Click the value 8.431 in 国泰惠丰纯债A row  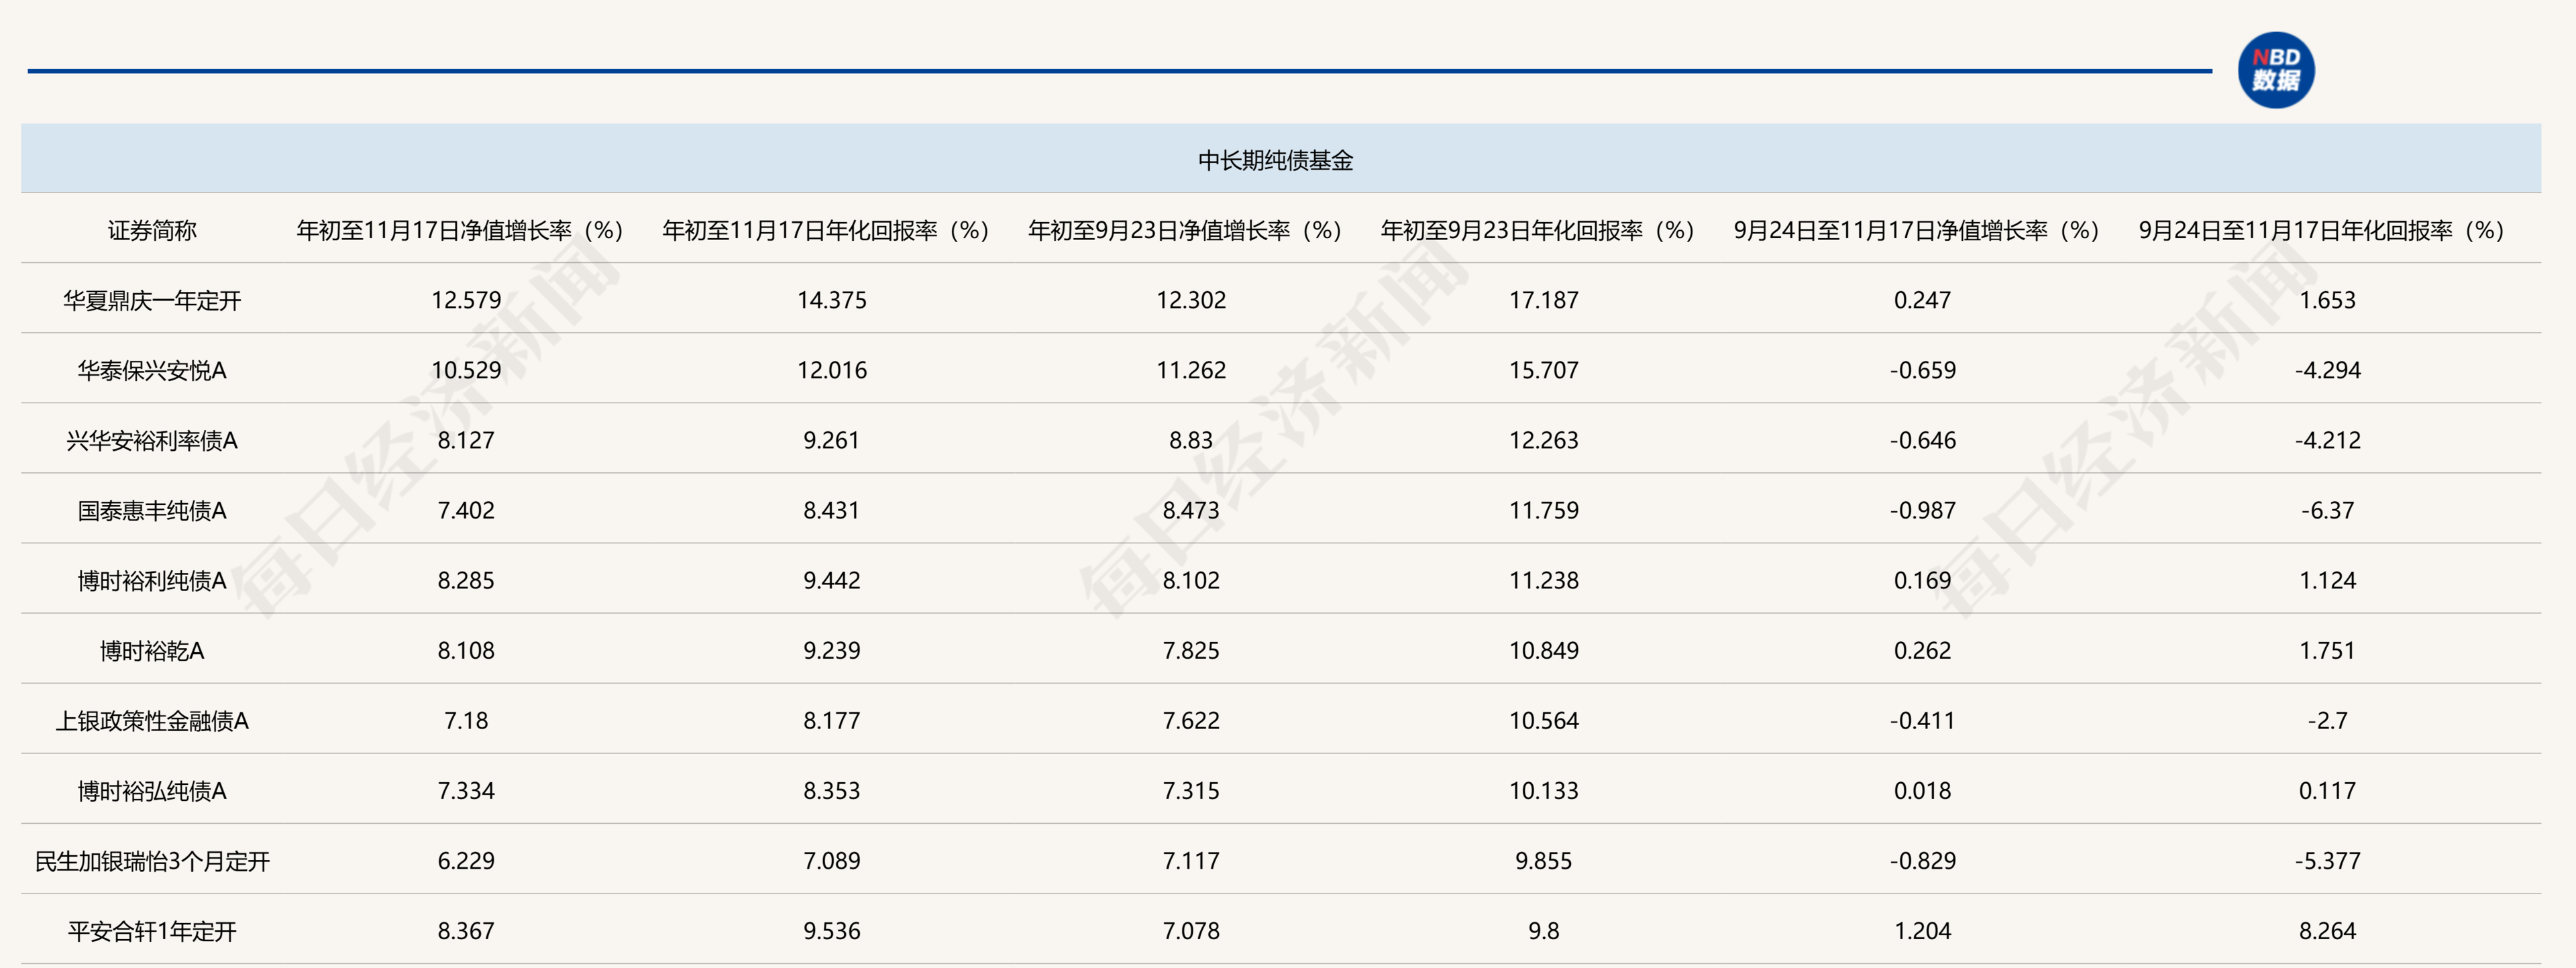(832, 510)
